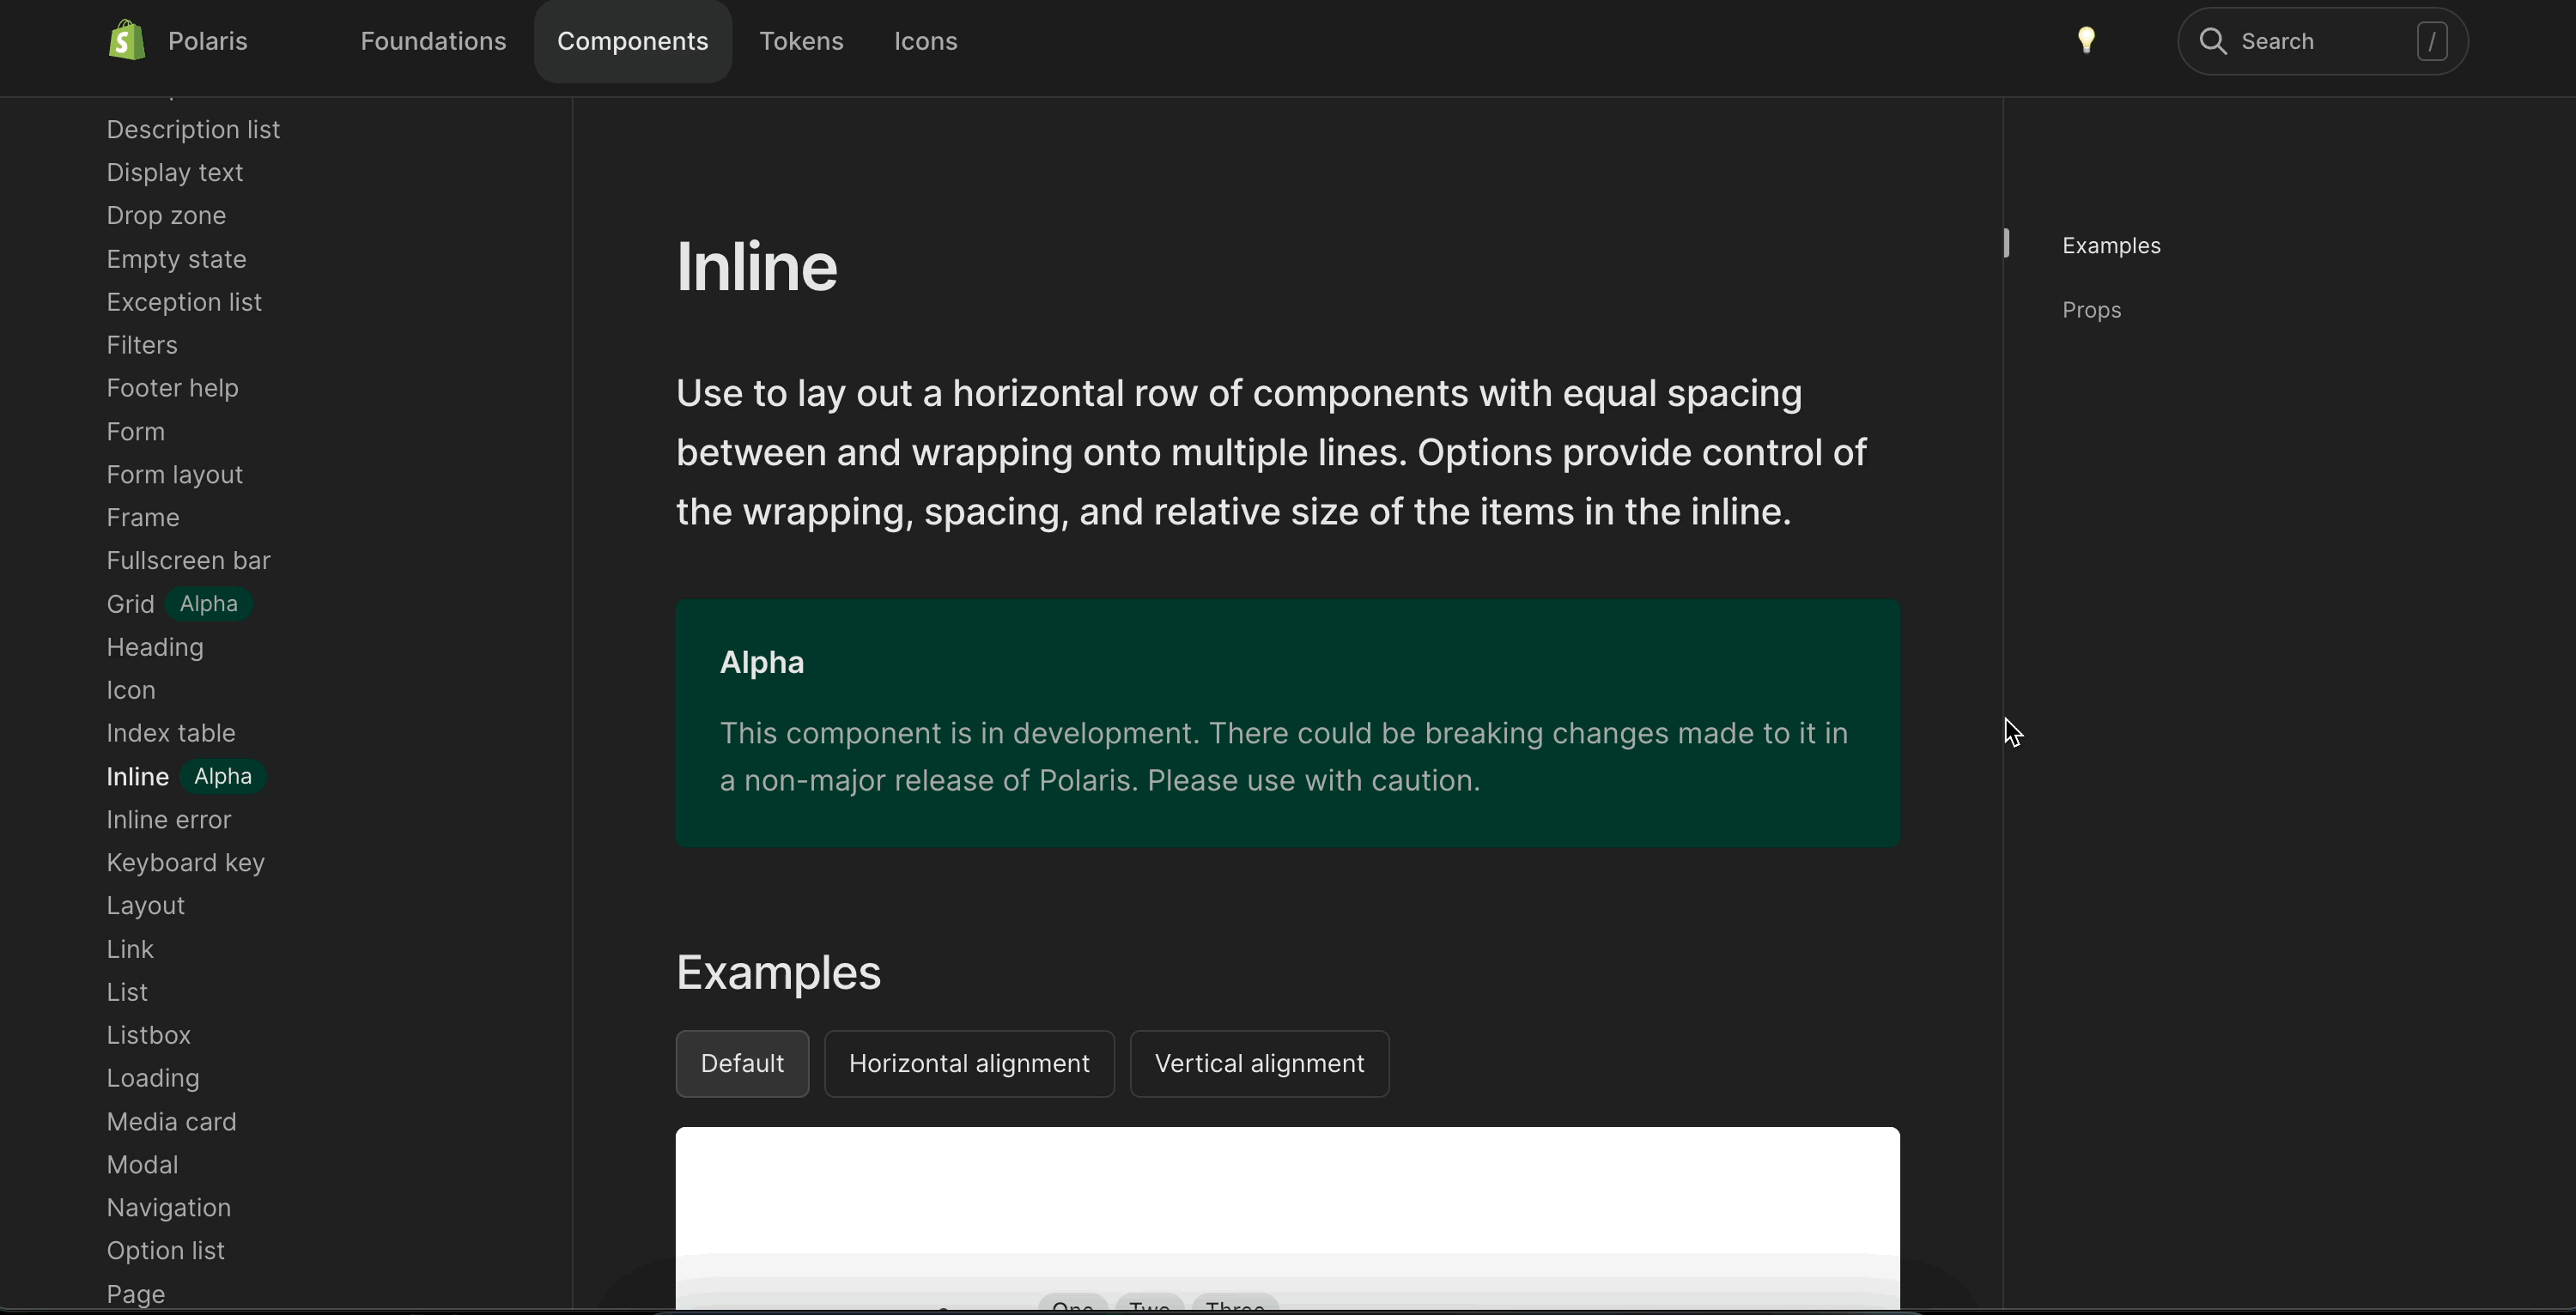Show the Vertical alignment example
Image resolution: width=2576 pixels, height=1315 pixels.
(1258, 1063)
